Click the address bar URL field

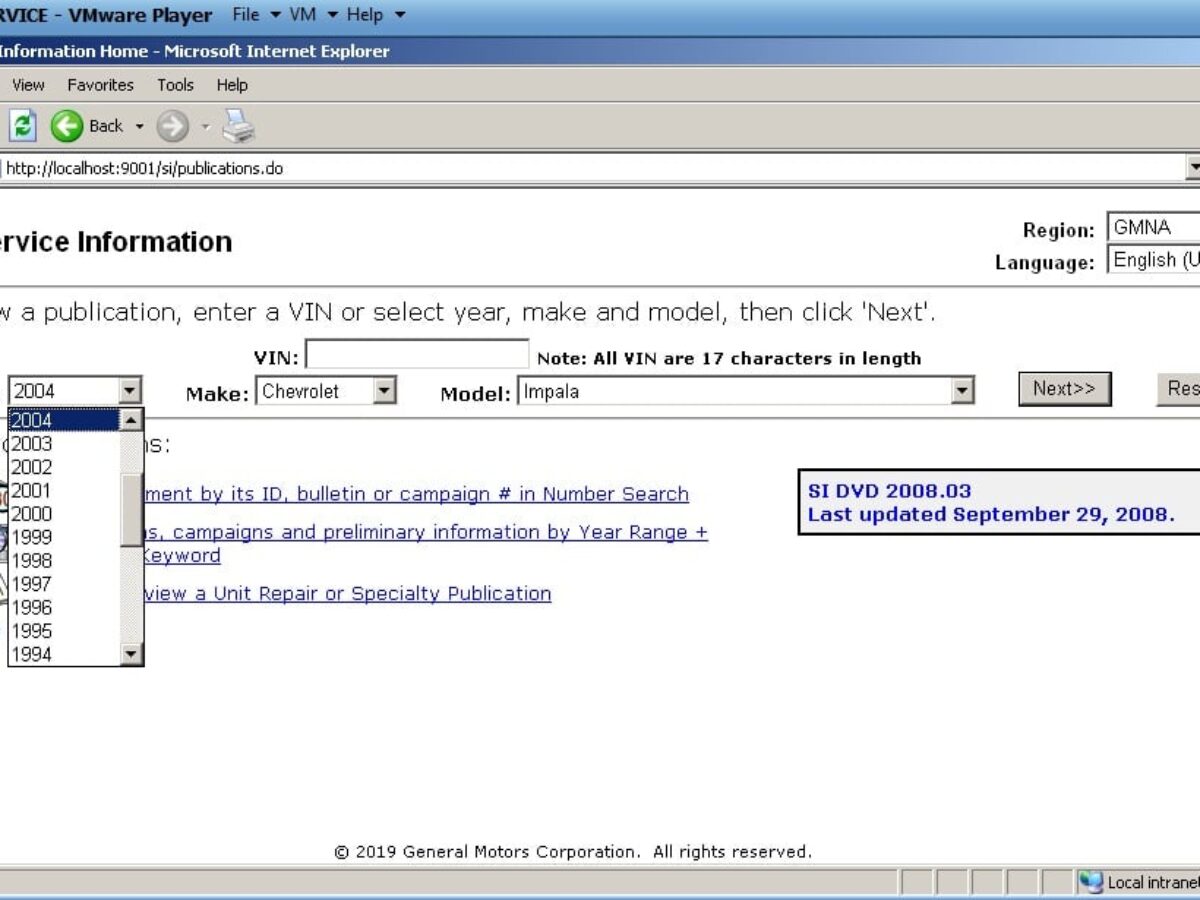point(592,168)
